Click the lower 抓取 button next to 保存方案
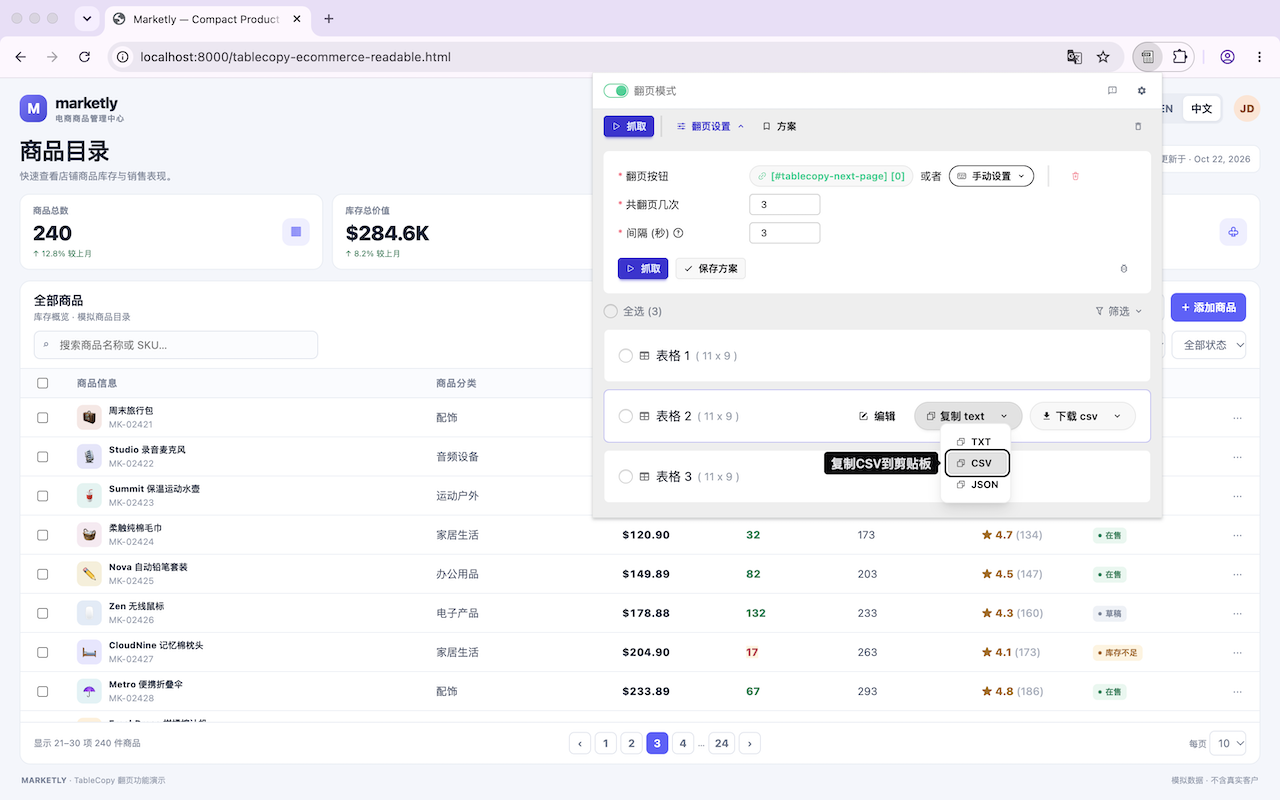Screen dimensions: 1280x800 (643, 269)
